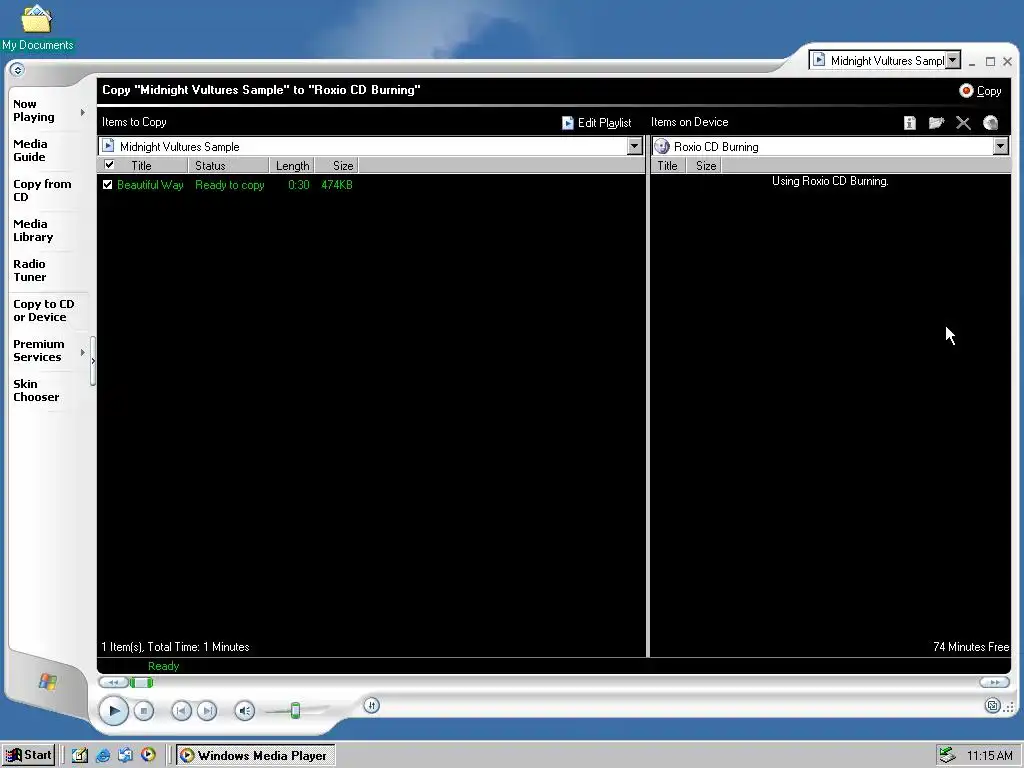Image resolution: width=1024 pixels, height=768 pixels.
Task: Open Media Library
Action: click(33, 231)
